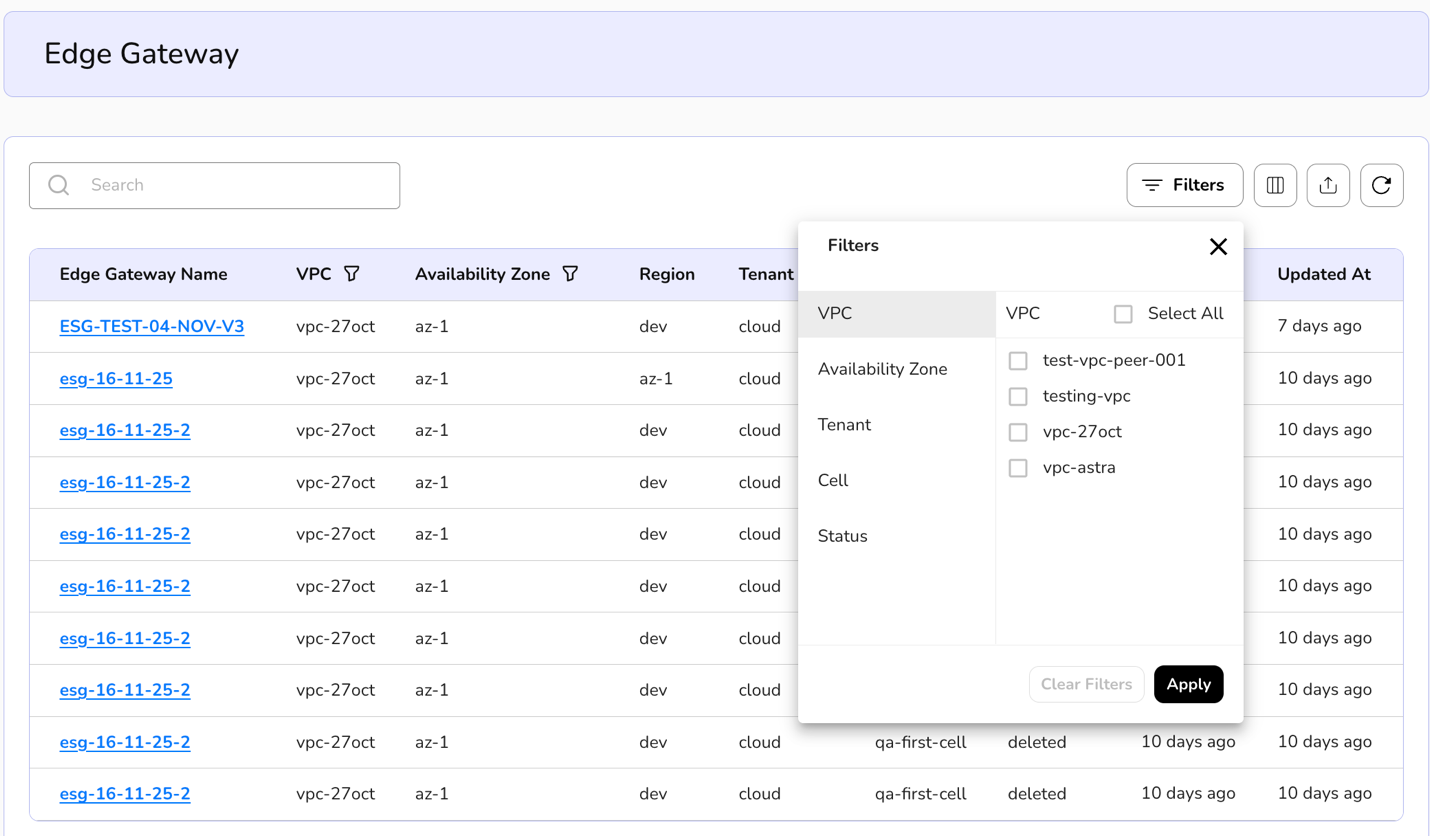Close the Filters panel with X
This screenshot has width=1430, height=836.
[1217, 246]
